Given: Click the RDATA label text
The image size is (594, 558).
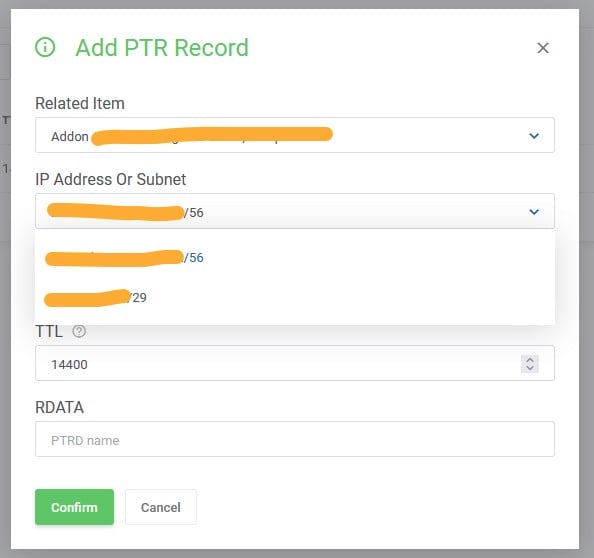Looking at the screenshot, I should pyautogui.click(x=59, y=407).
